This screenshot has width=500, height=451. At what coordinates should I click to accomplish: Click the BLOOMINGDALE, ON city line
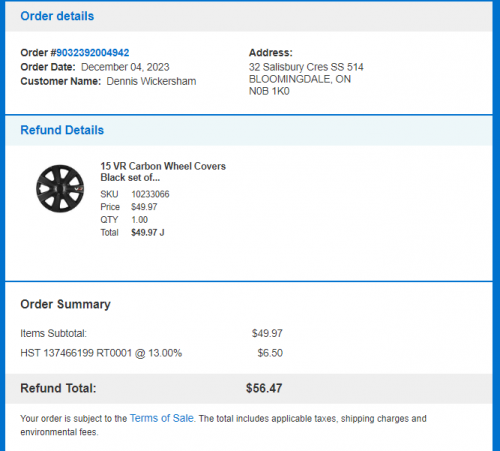[x=300, y=79]
